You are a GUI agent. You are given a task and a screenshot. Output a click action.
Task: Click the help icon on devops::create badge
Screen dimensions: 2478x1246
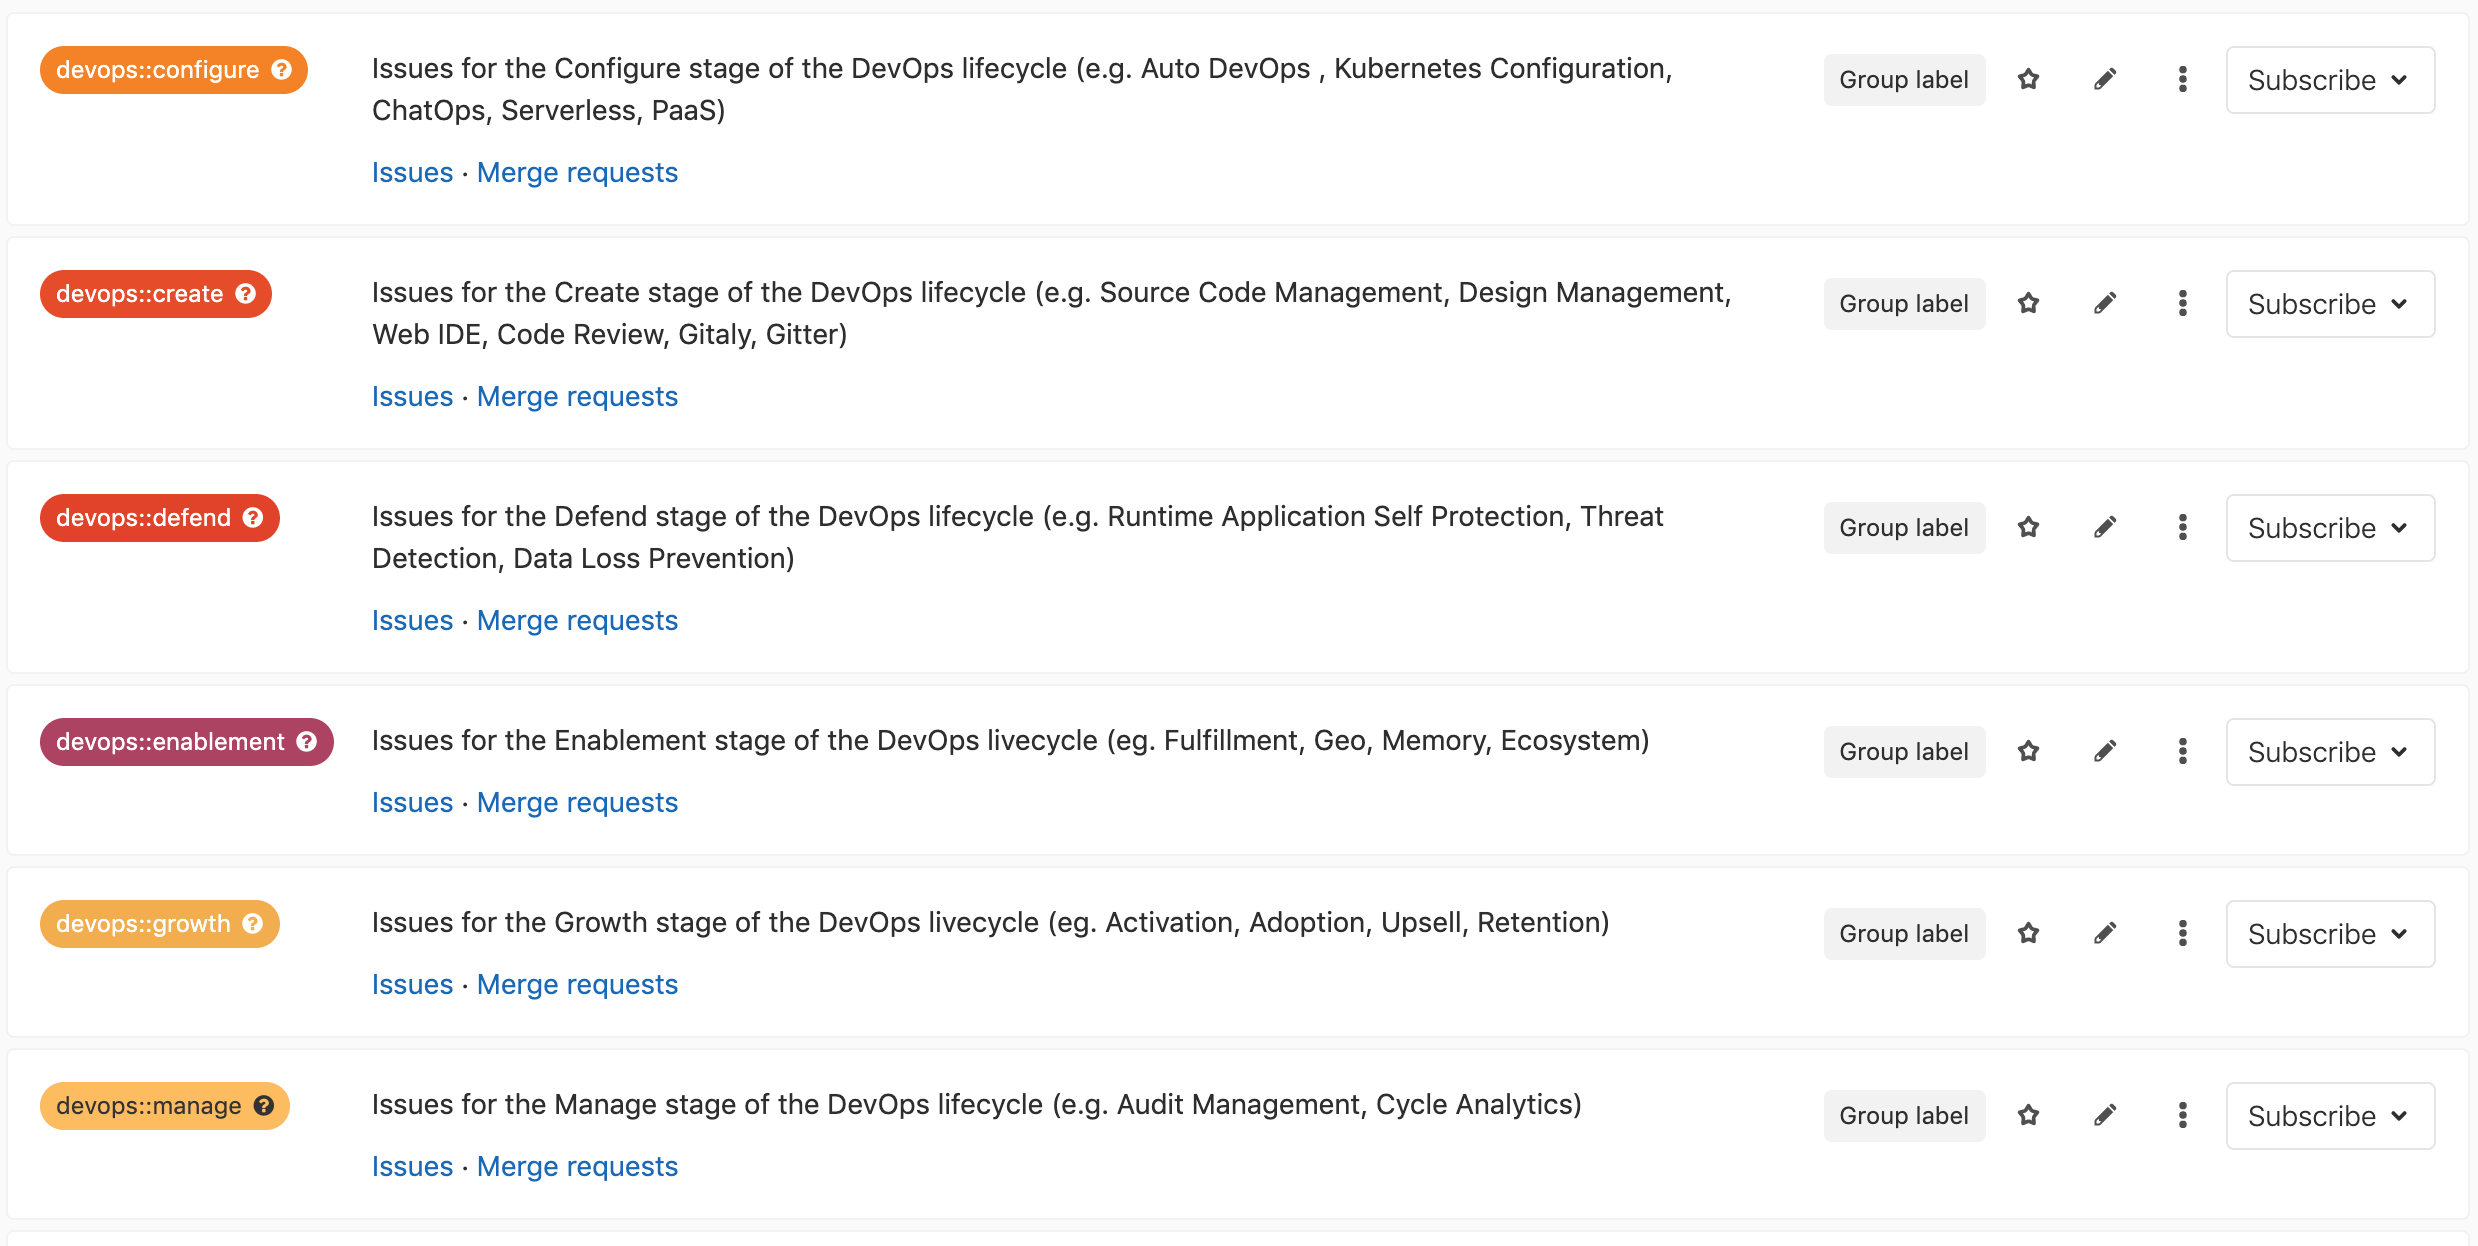(x=246, y=294)
